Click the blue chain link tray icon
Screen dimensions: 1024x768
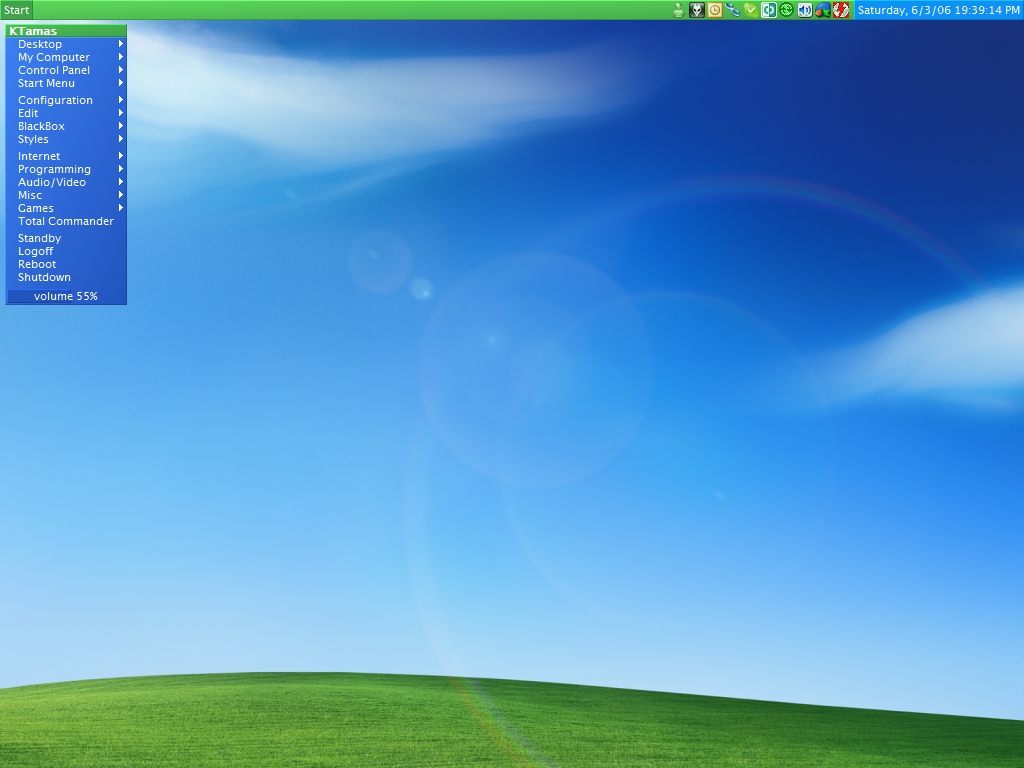click(x=733, y=10)
